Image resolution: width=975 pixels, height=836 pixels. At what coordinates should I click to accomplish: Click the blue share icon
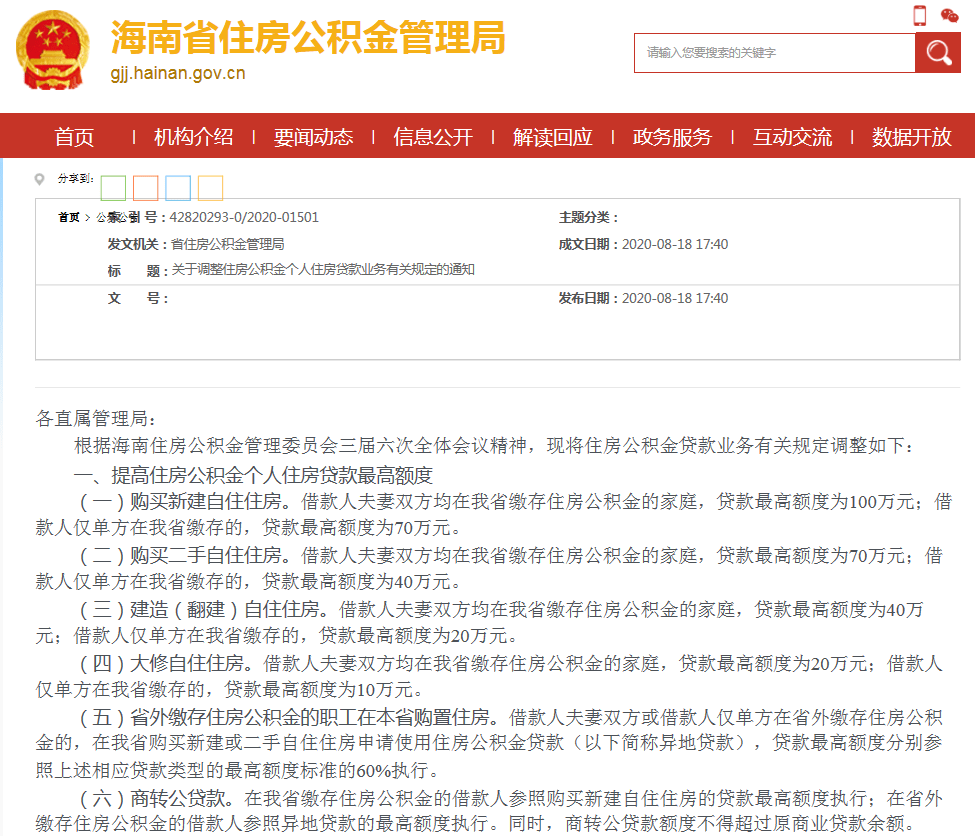click(178, 188)
